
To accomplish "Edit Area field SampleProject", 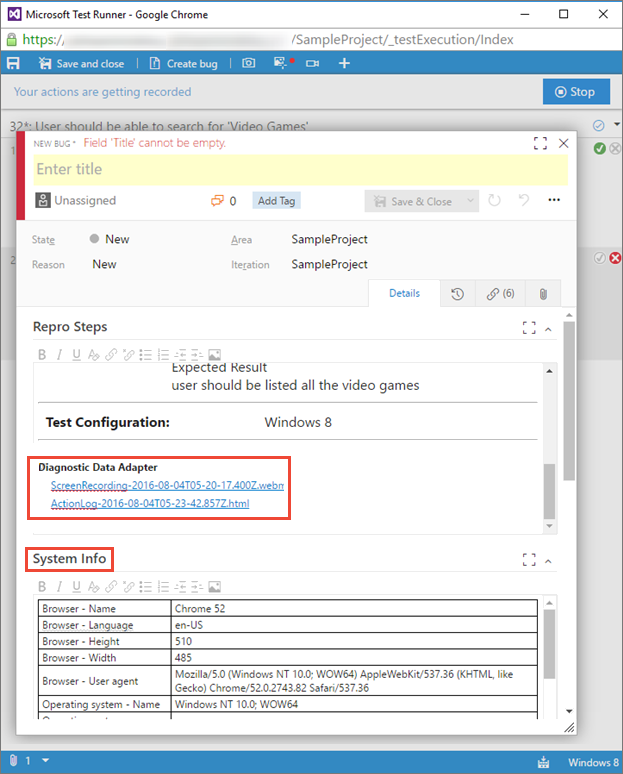I will 329,239.
